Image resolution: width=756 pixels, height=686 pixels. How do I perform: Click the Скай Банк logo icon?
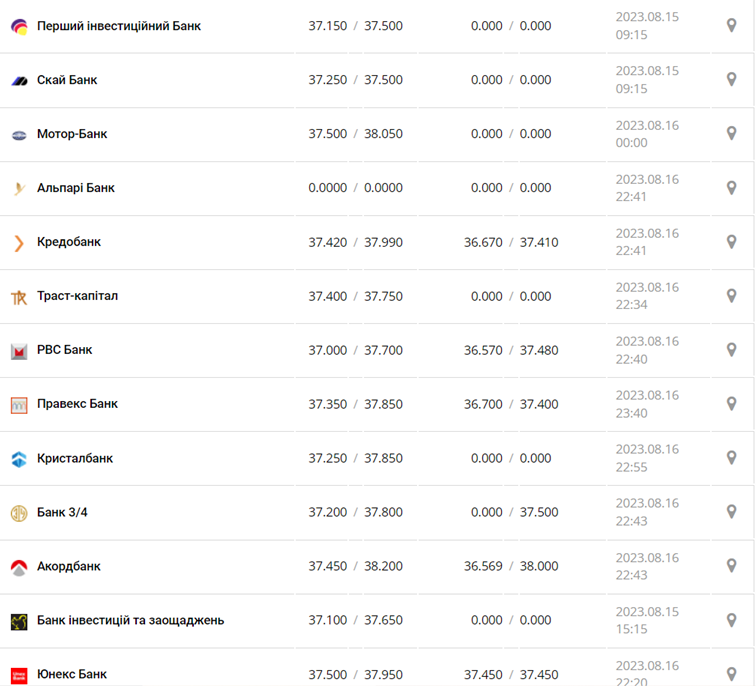pyautogui.click(x=18, y=80)
